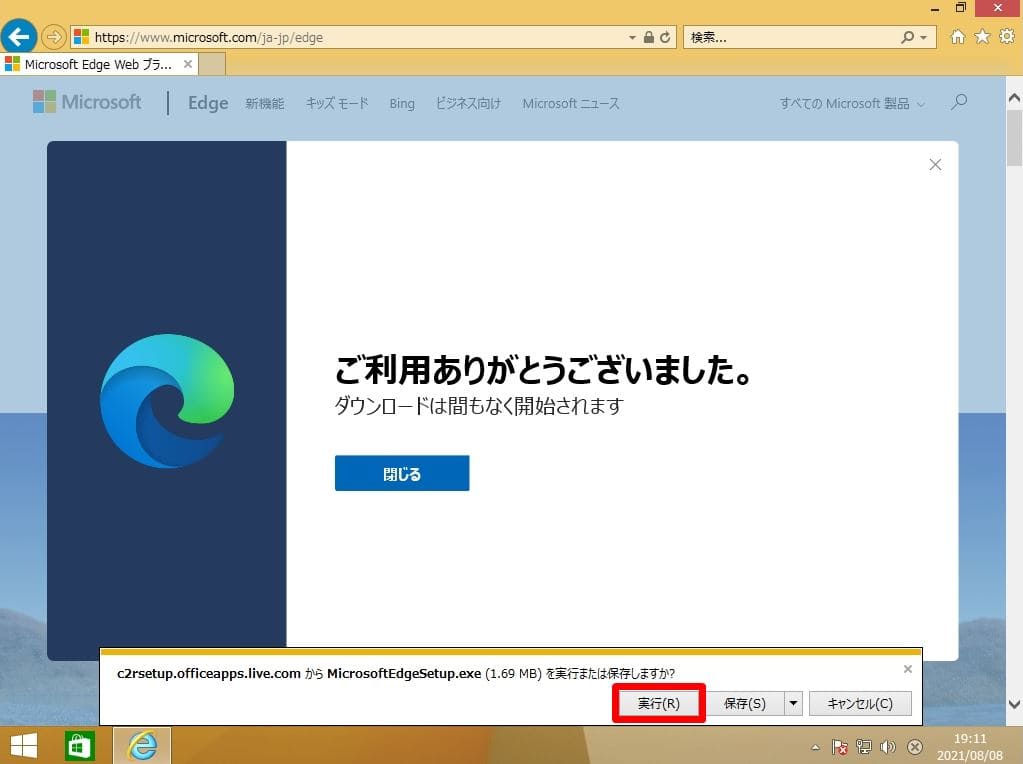Open Favorites star icon
This screenshot has width=1023, height=764.
982,37
